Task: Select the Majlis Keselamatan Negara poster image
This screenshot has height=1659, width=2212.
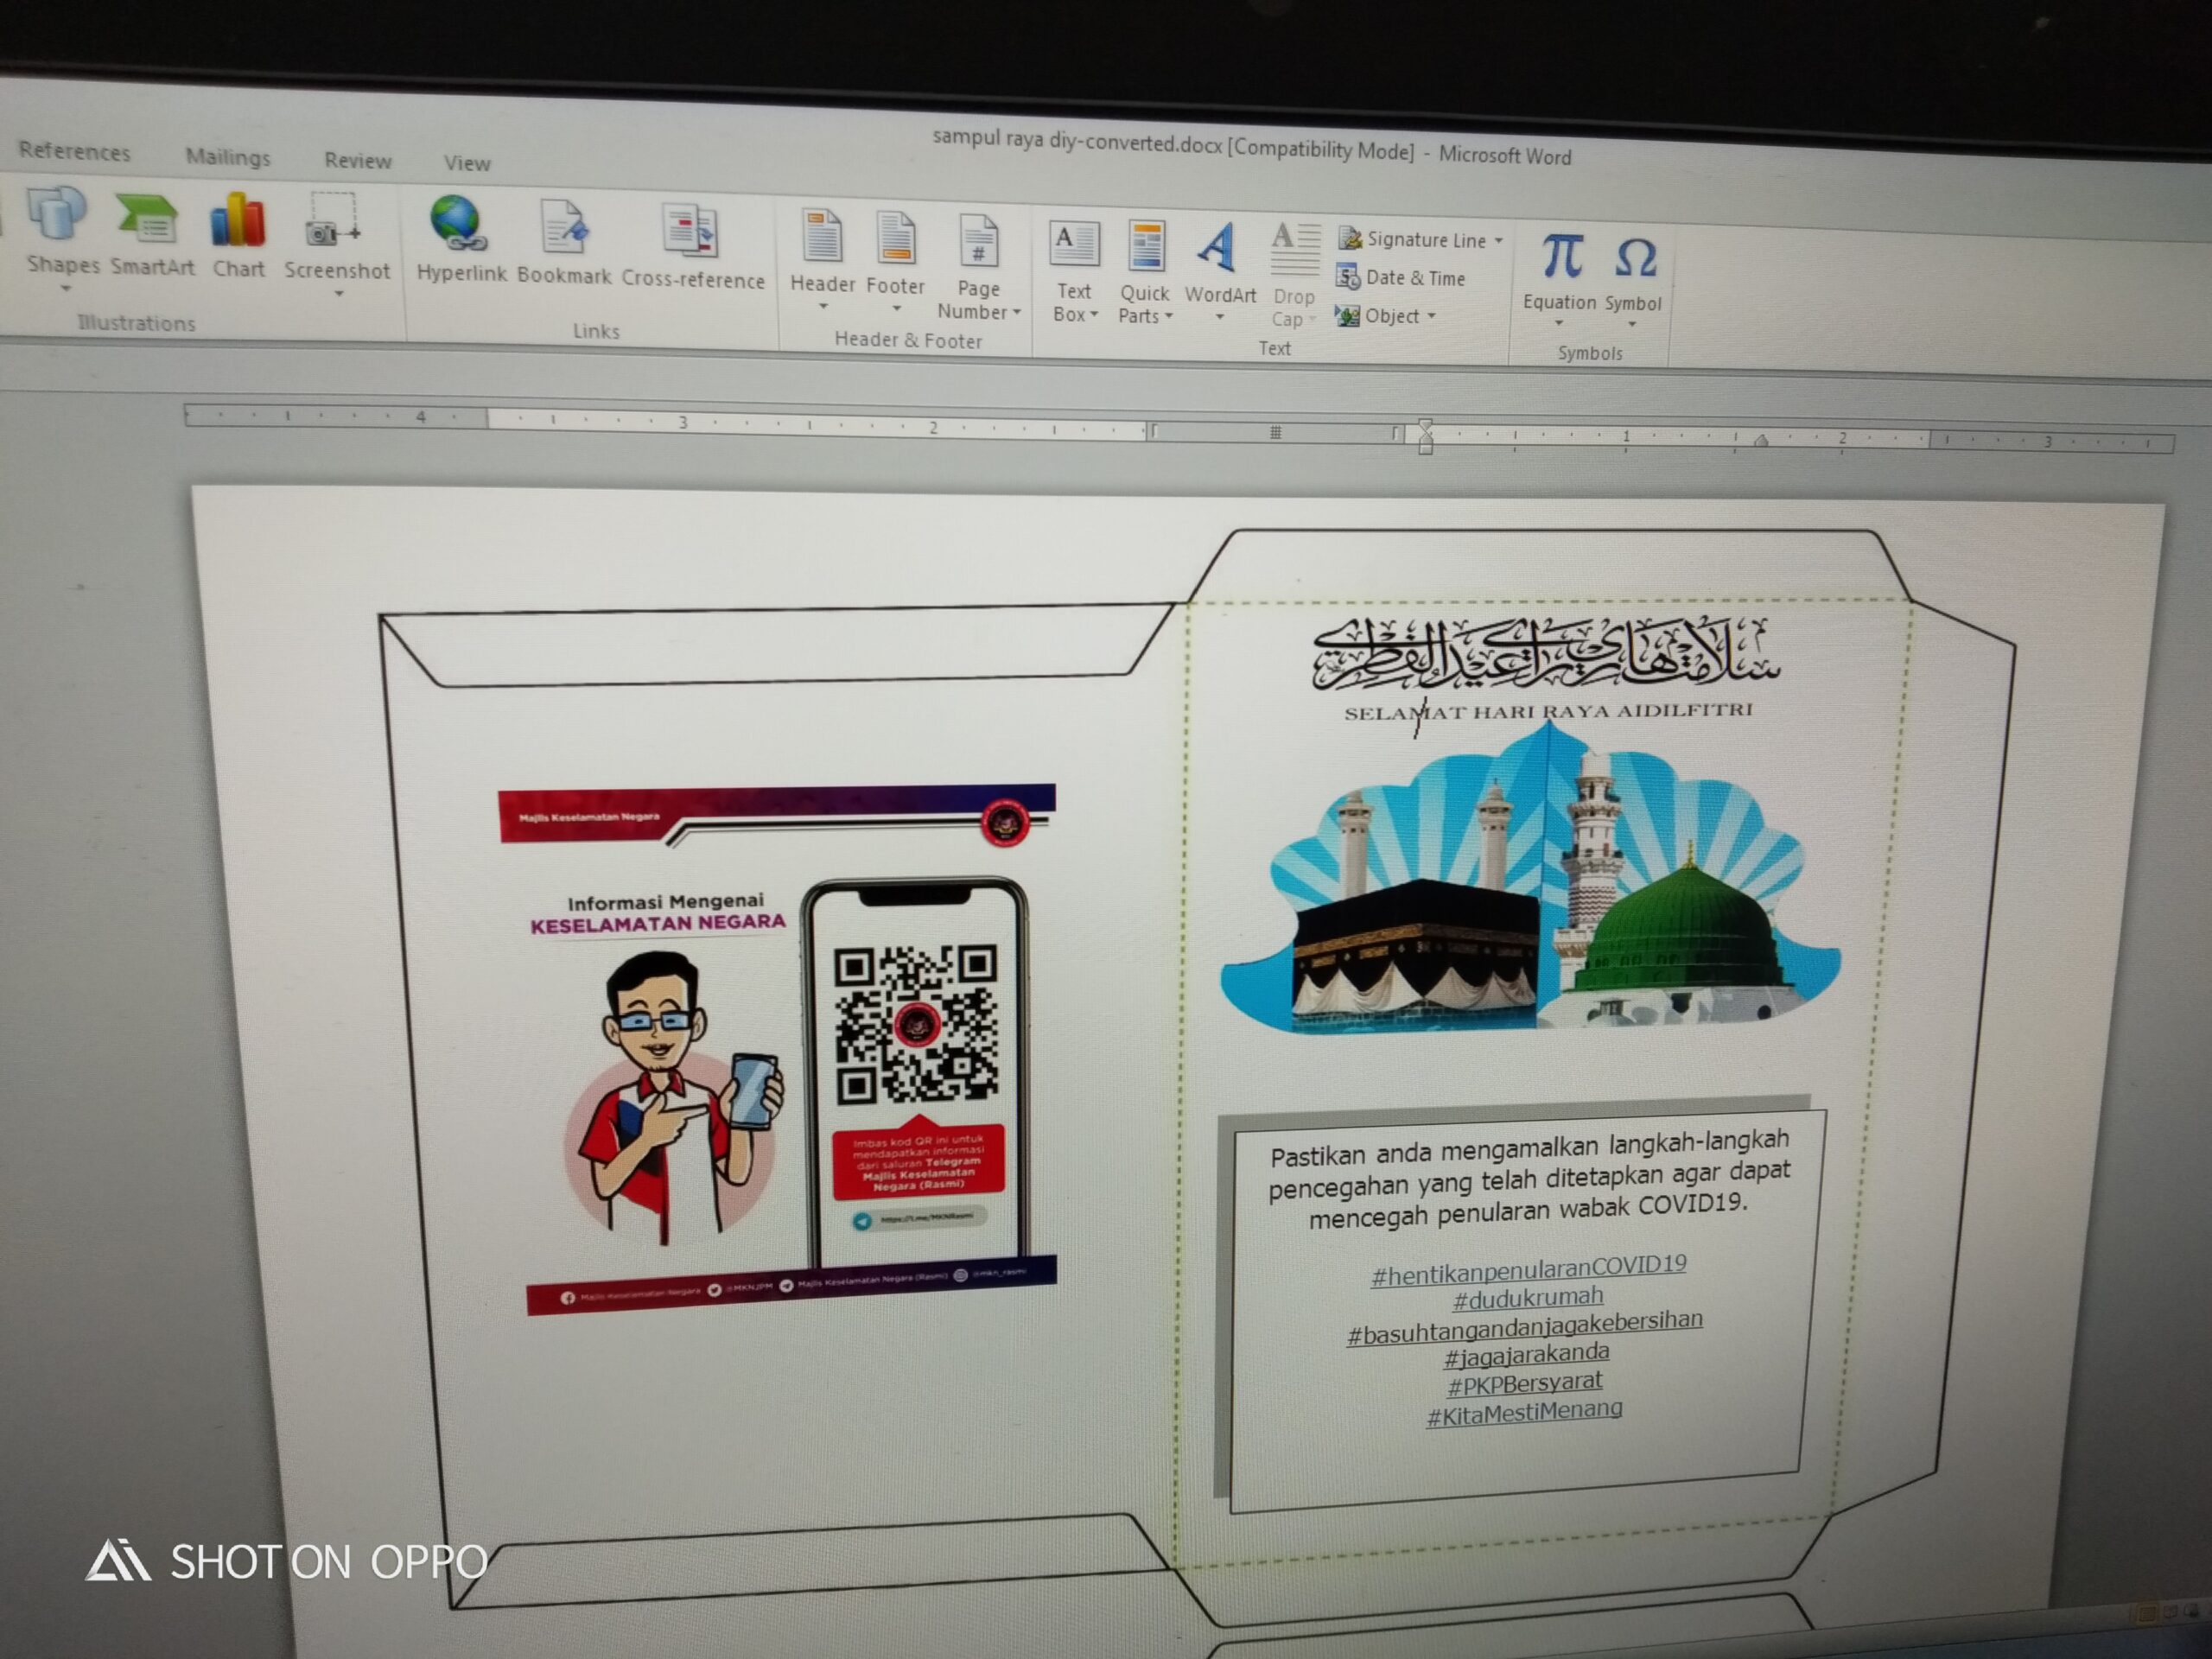Action: click(x=777, y=1048)
